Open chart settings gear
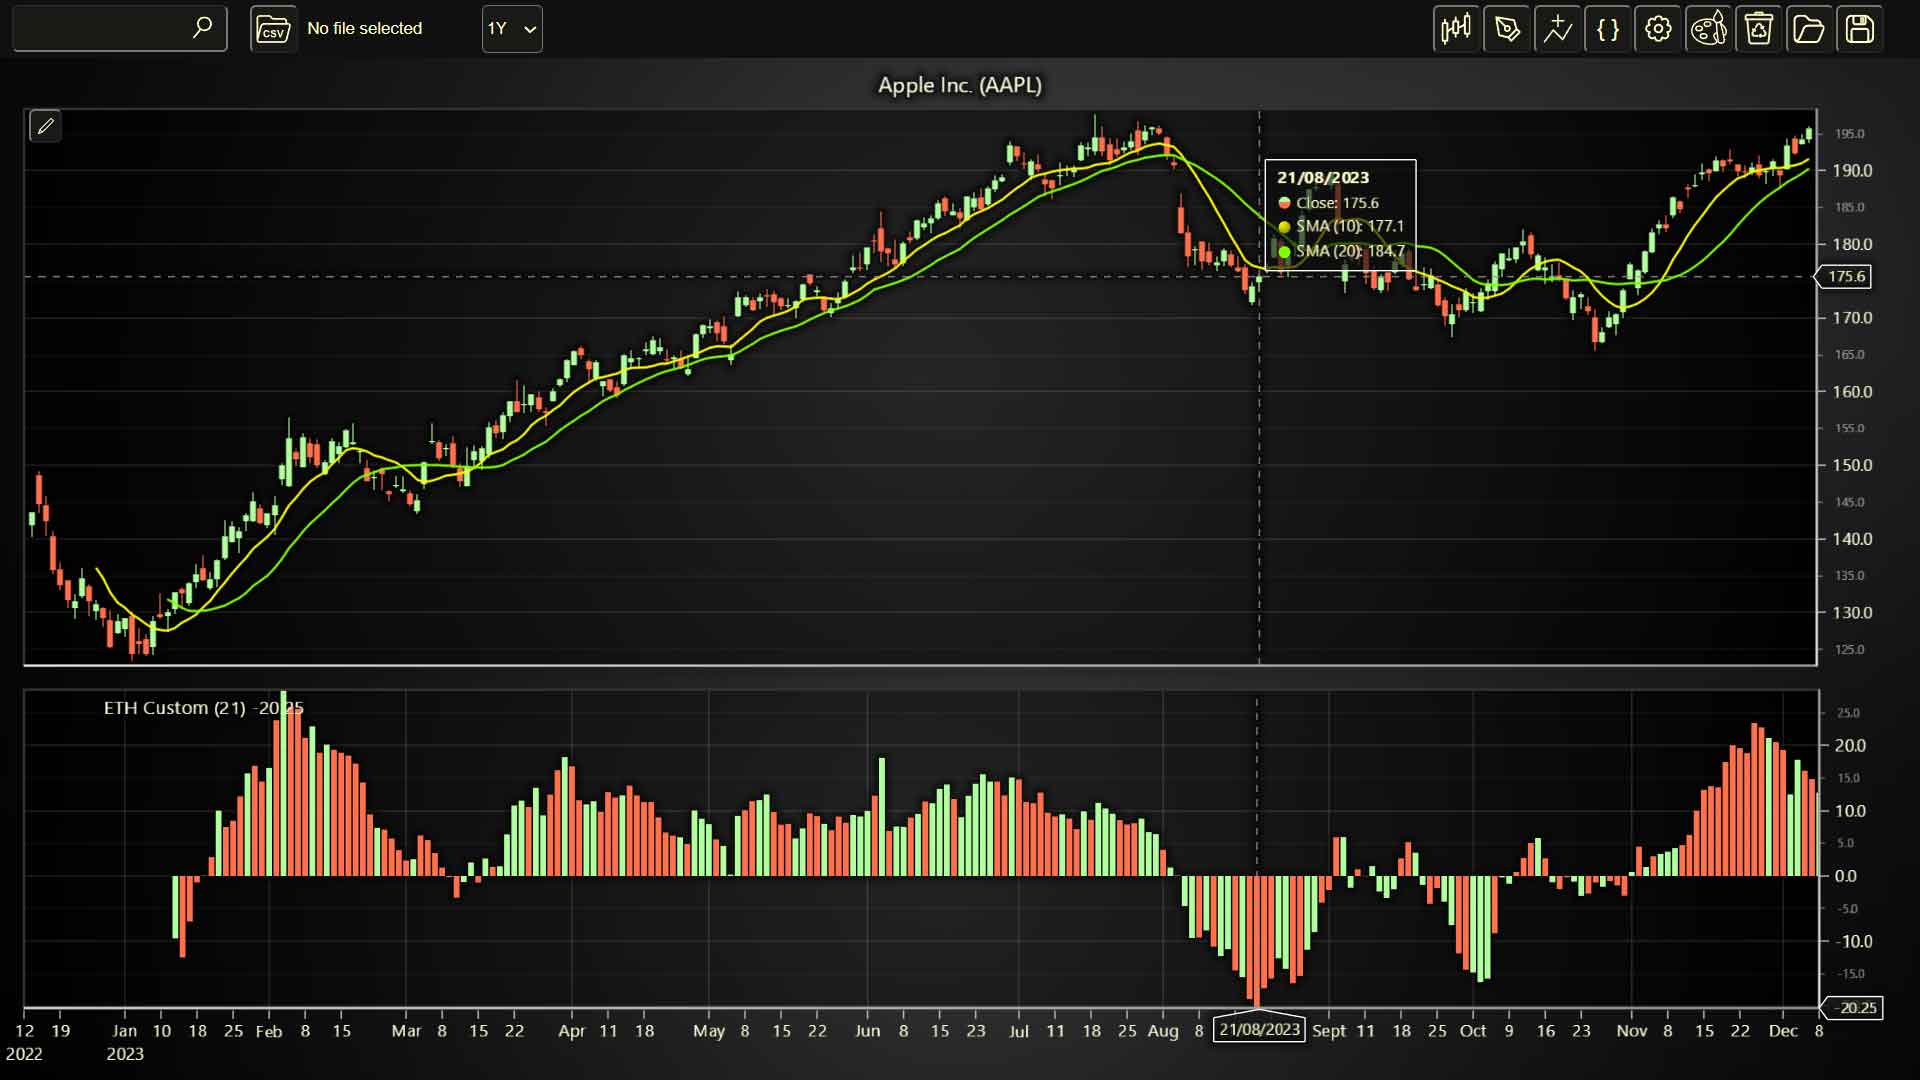This screenshot has height=1080, width=1920. coord(1658,29)
